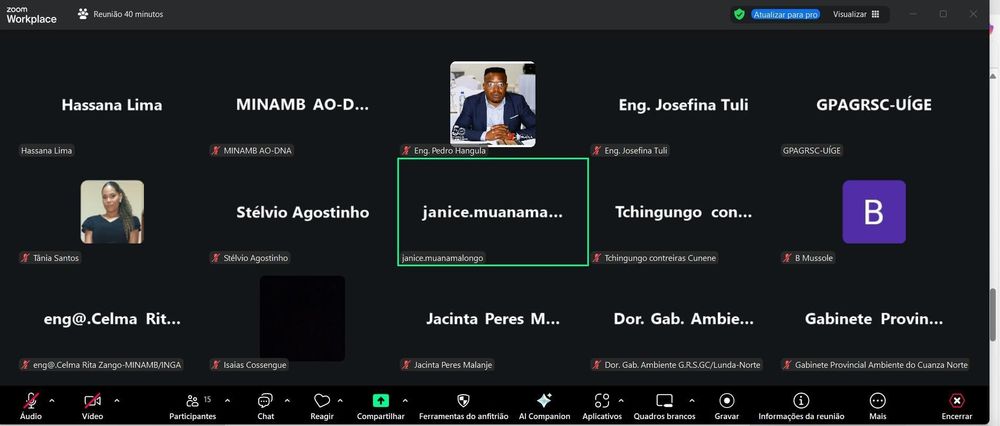Image resolution: width=1000 pixels, height=426 pixels.
Task: Open the Visualizar layout menu
Action: (x=856, y=14)
